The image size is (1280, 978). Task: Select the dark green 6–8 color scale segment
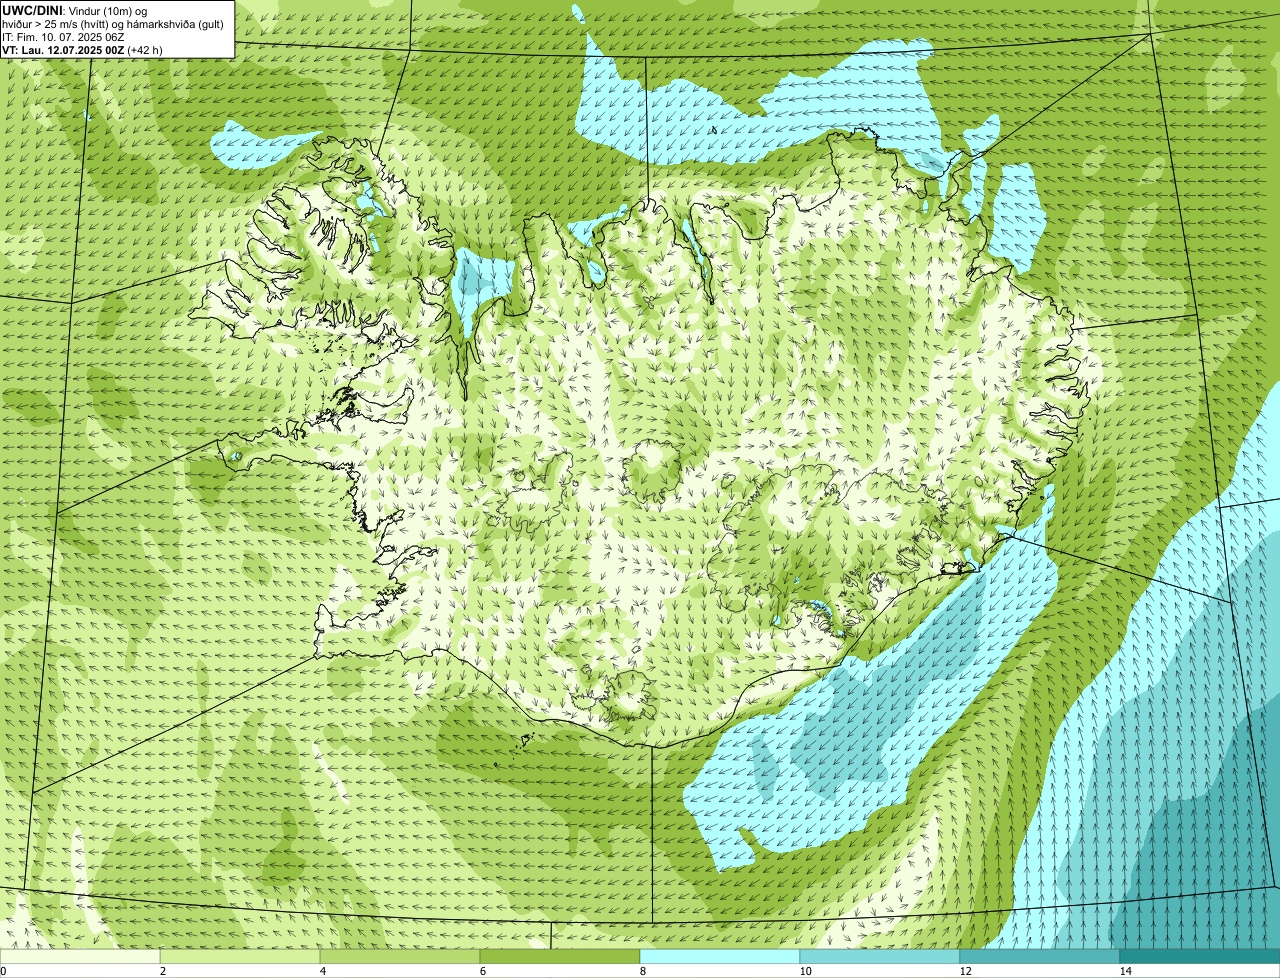[x=560, y=956]
